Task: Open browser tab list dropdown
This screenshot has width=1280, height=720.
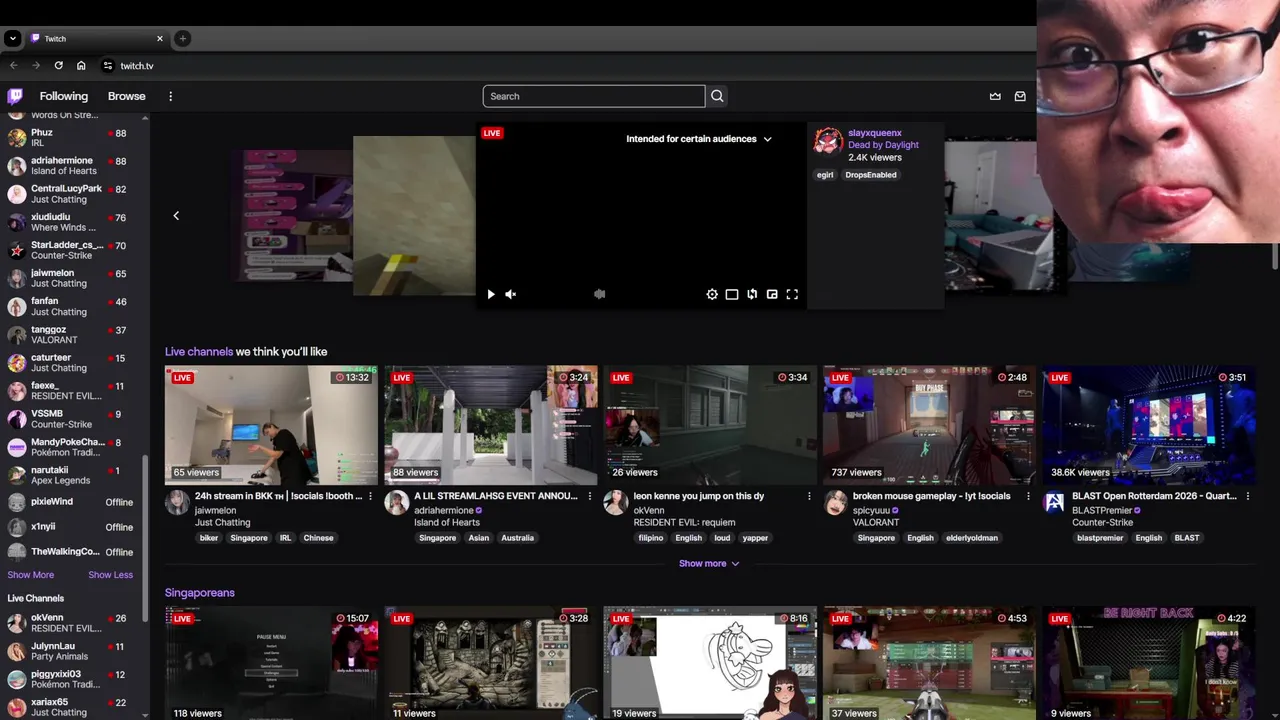Action: 12,38
